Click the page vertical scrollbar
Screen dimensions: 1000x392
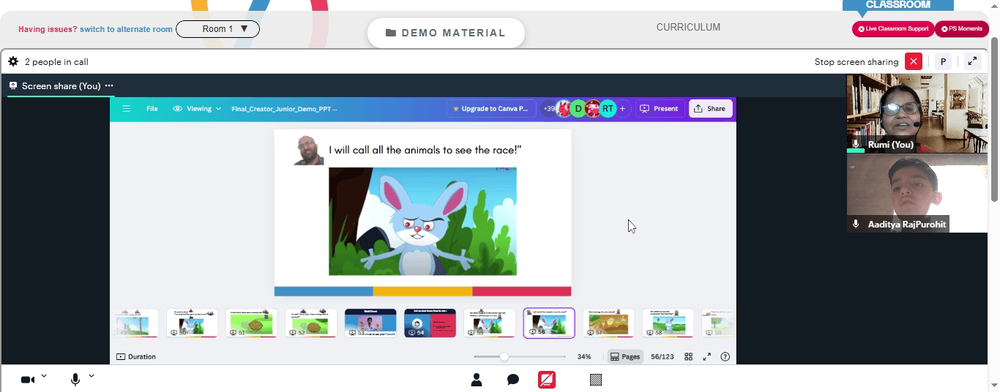pos(994,121)
